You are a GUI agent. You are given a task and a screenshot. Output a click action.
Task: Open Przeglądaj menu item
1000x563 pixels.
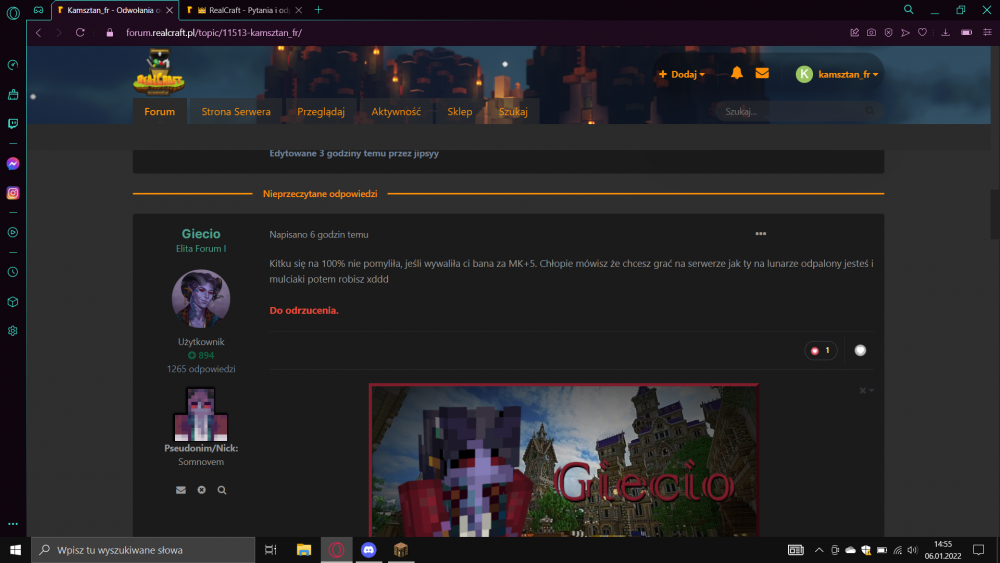(321, 112)
